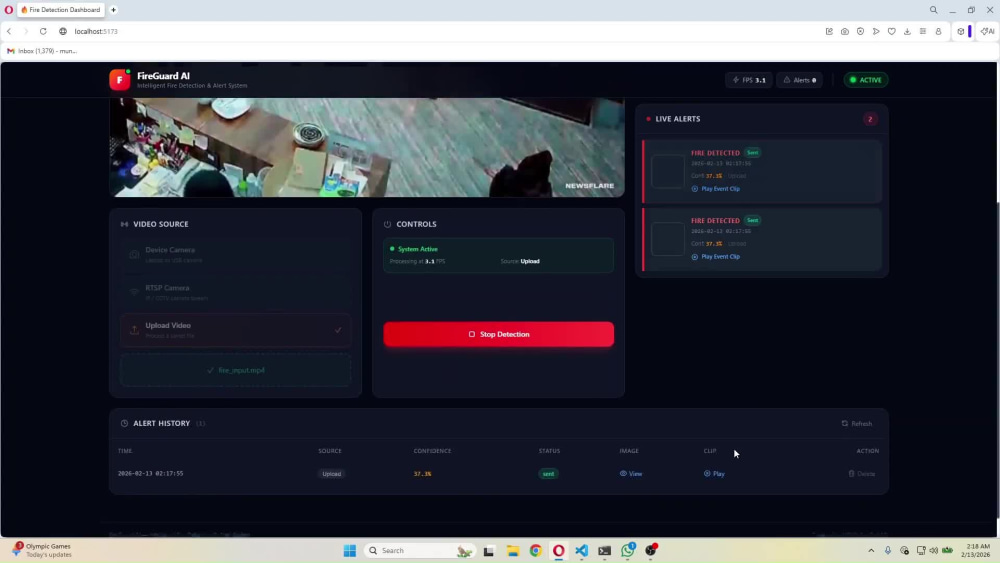Click the 37.3% confidence value in history
1000x563 pixels.
coord(422,474)
